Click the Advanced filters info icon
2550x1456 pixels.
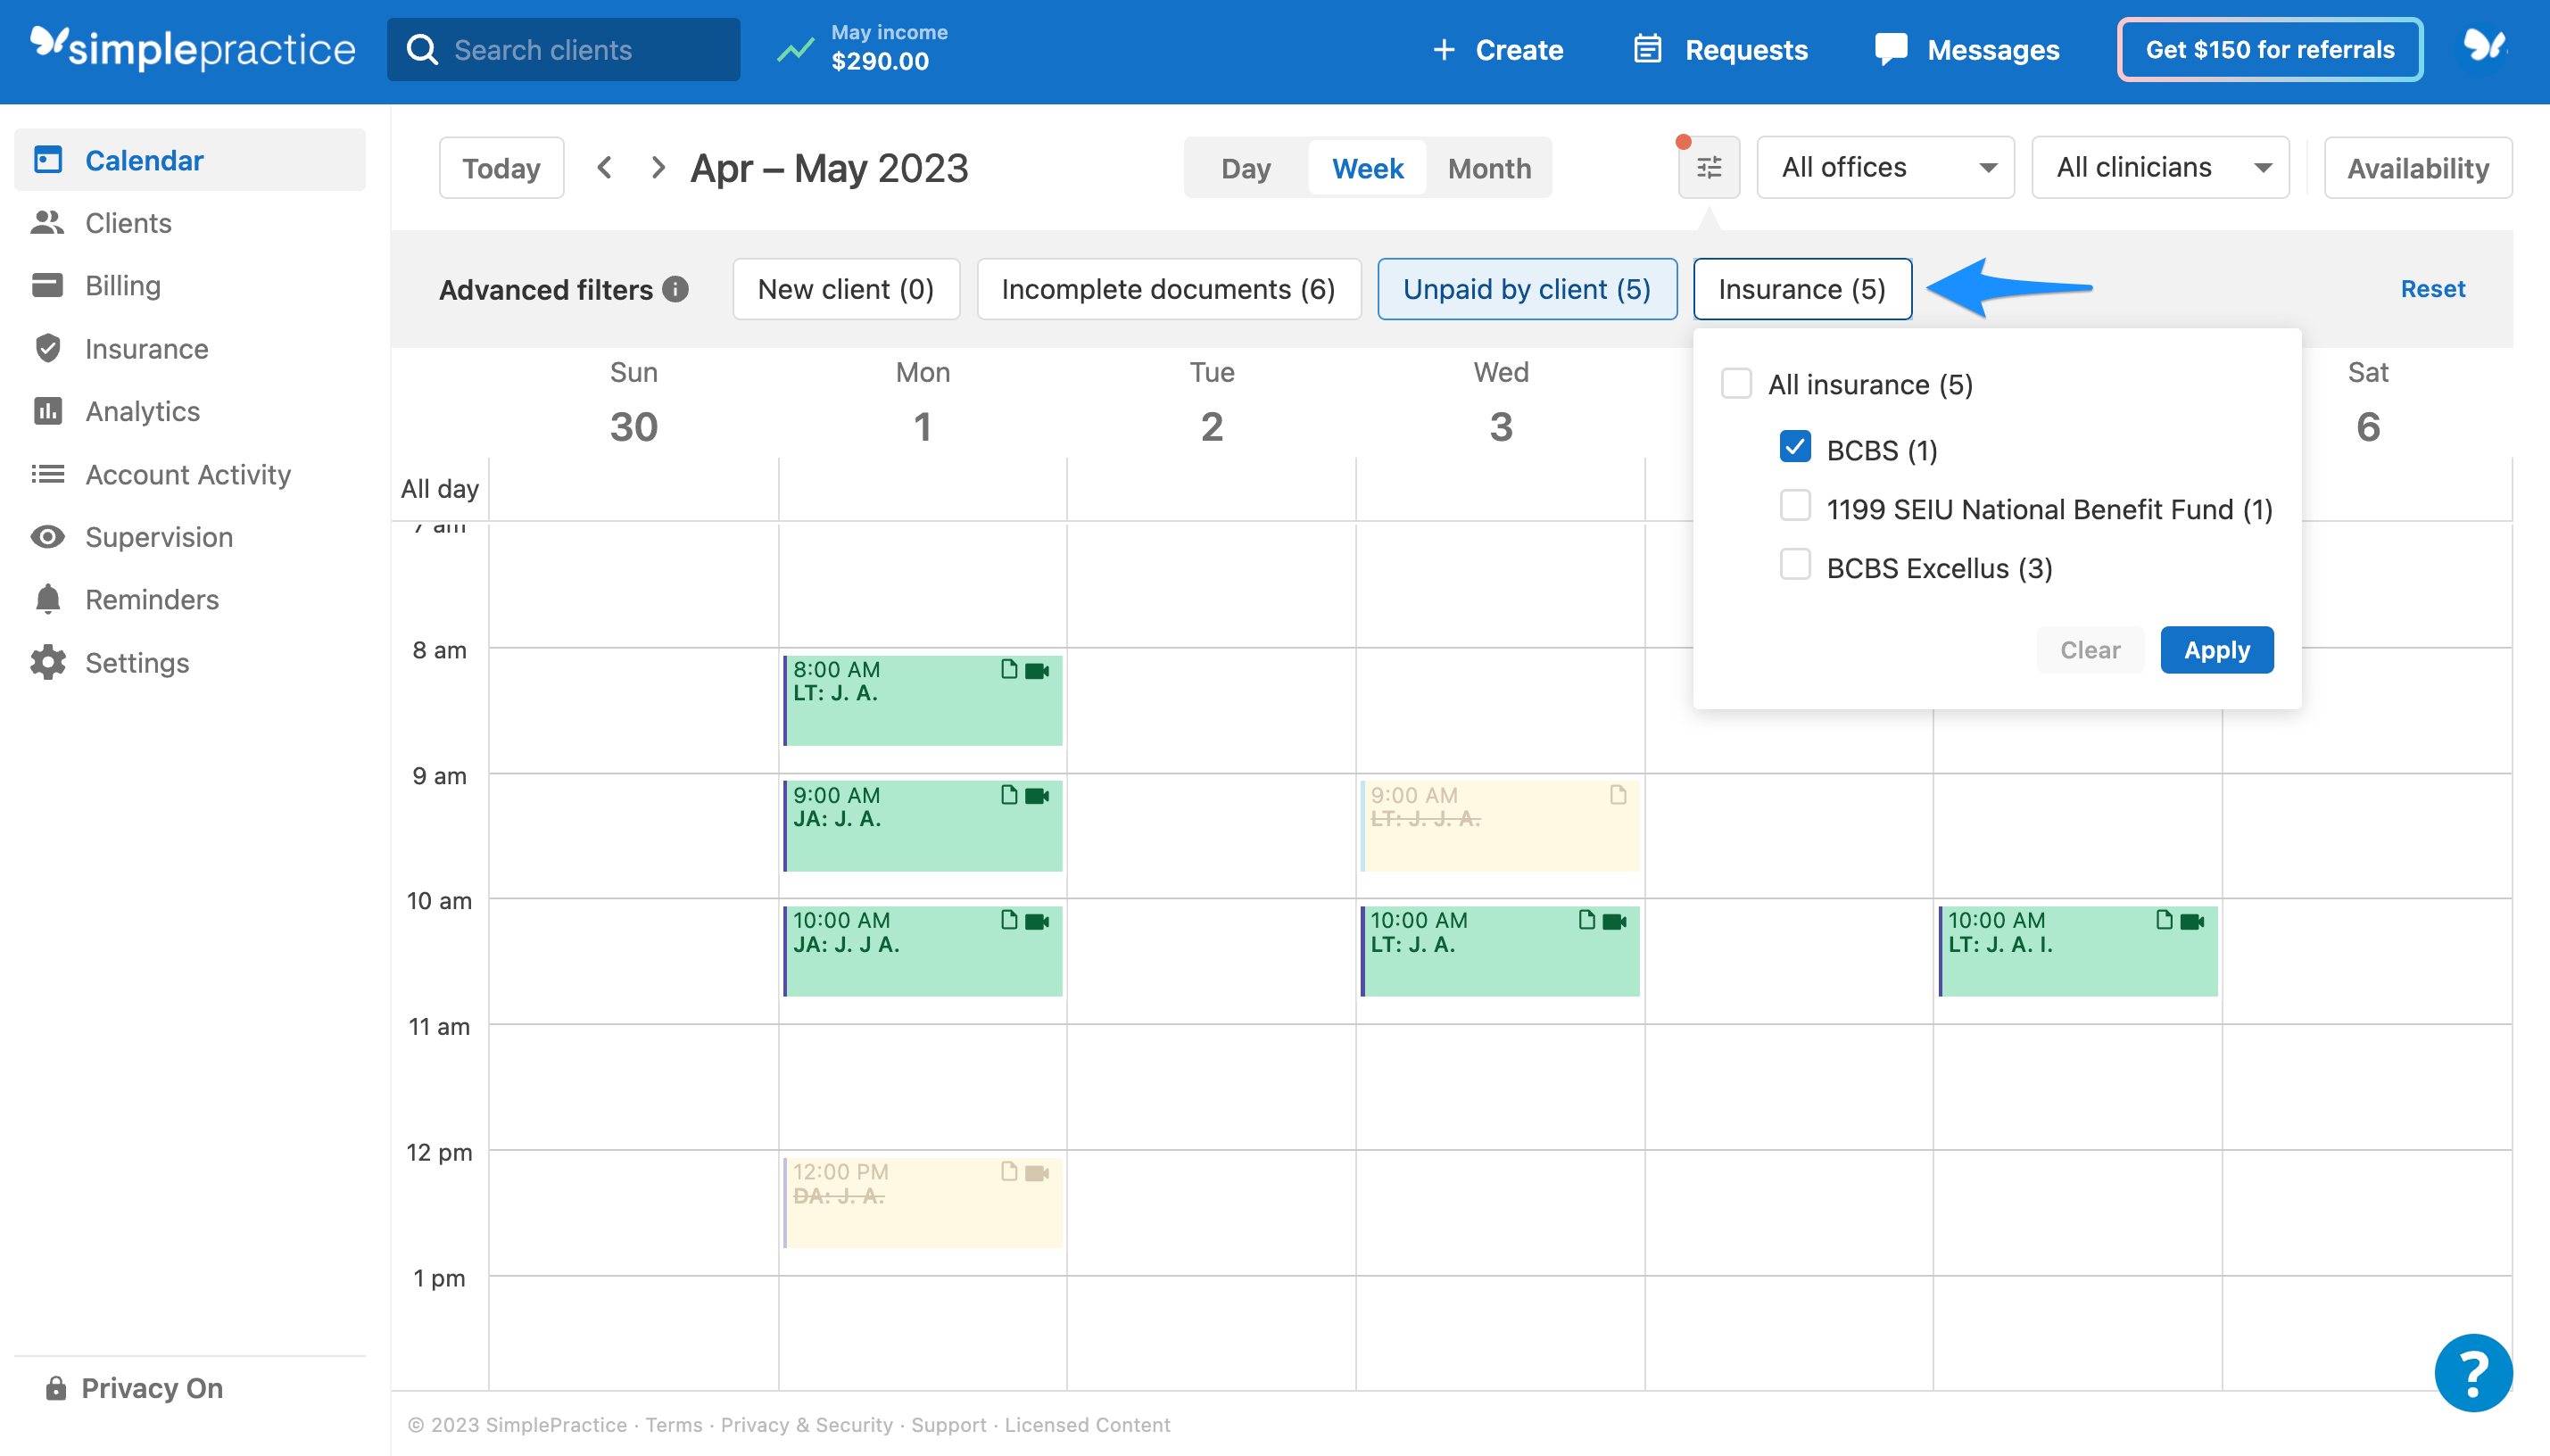(676, 289)
